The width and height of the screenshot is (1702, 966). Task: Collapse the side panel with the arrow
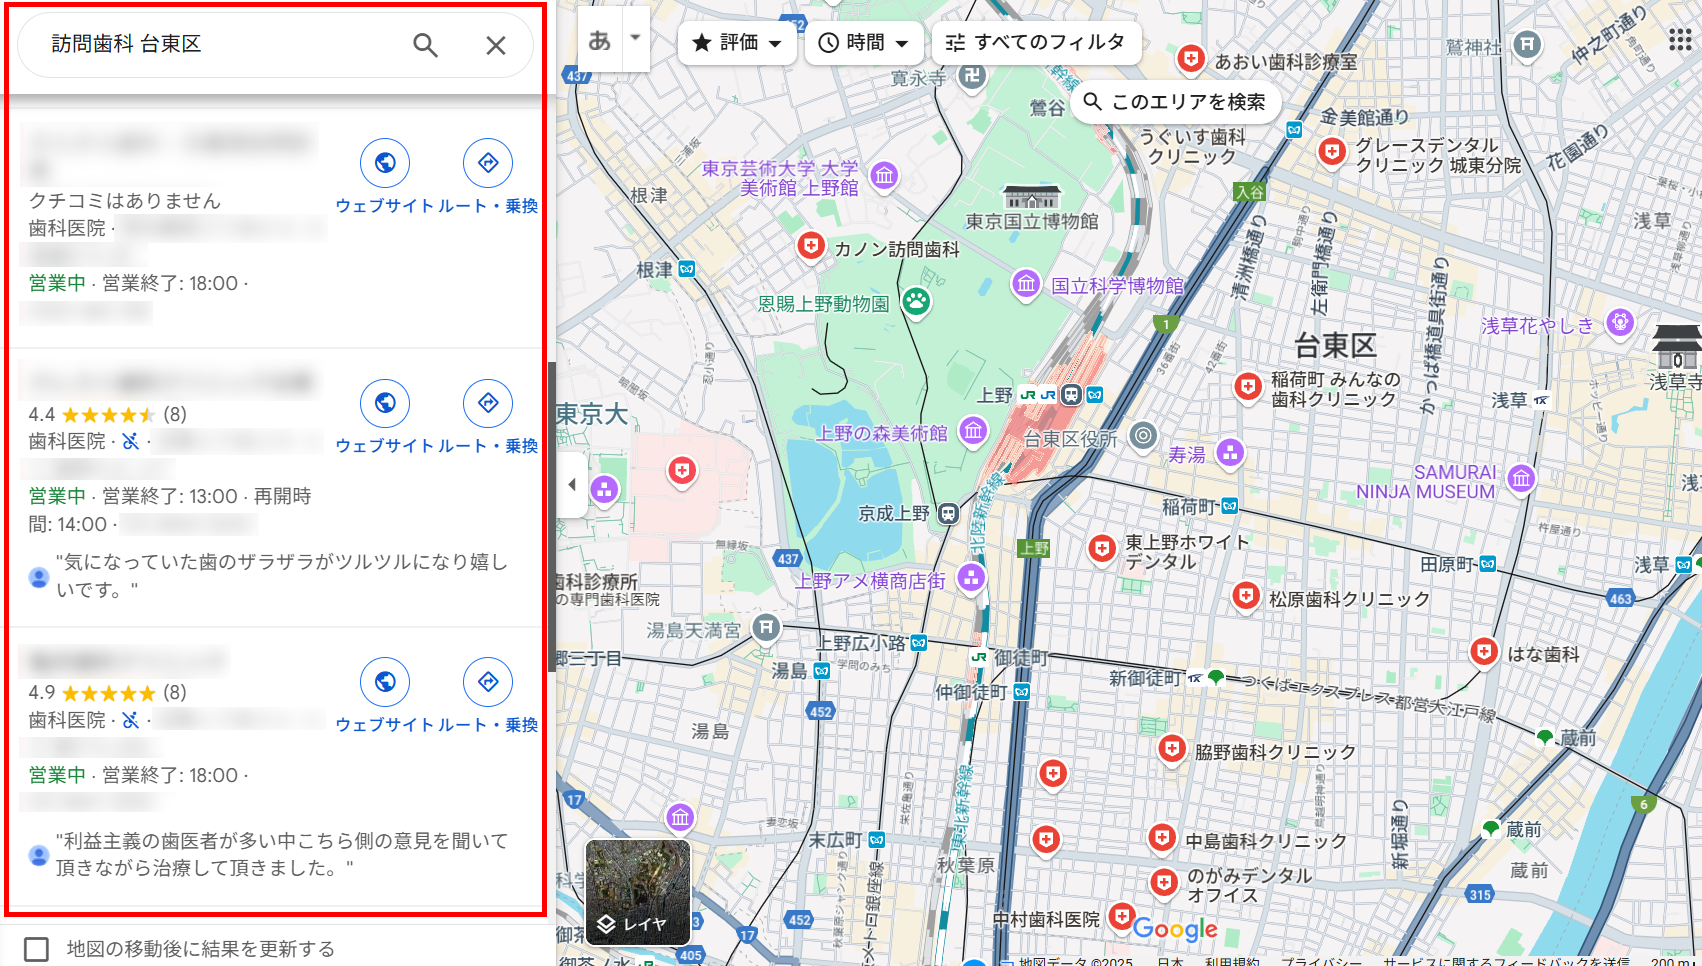[x=572, y=485]
